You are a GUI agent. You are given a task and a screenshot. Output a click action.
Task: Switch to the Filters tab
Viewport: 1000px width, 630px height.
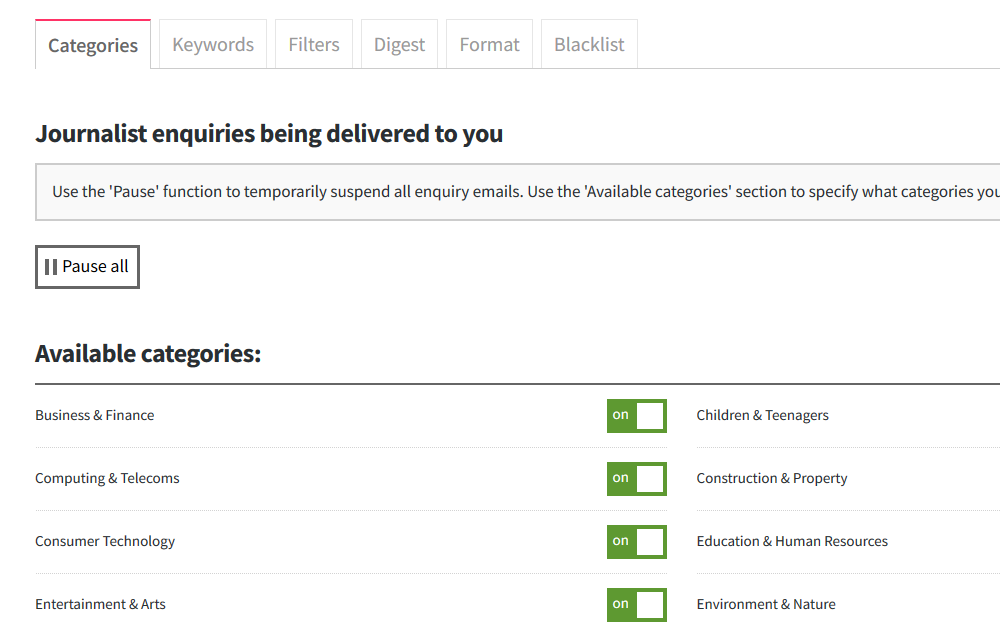pos(314,44)
